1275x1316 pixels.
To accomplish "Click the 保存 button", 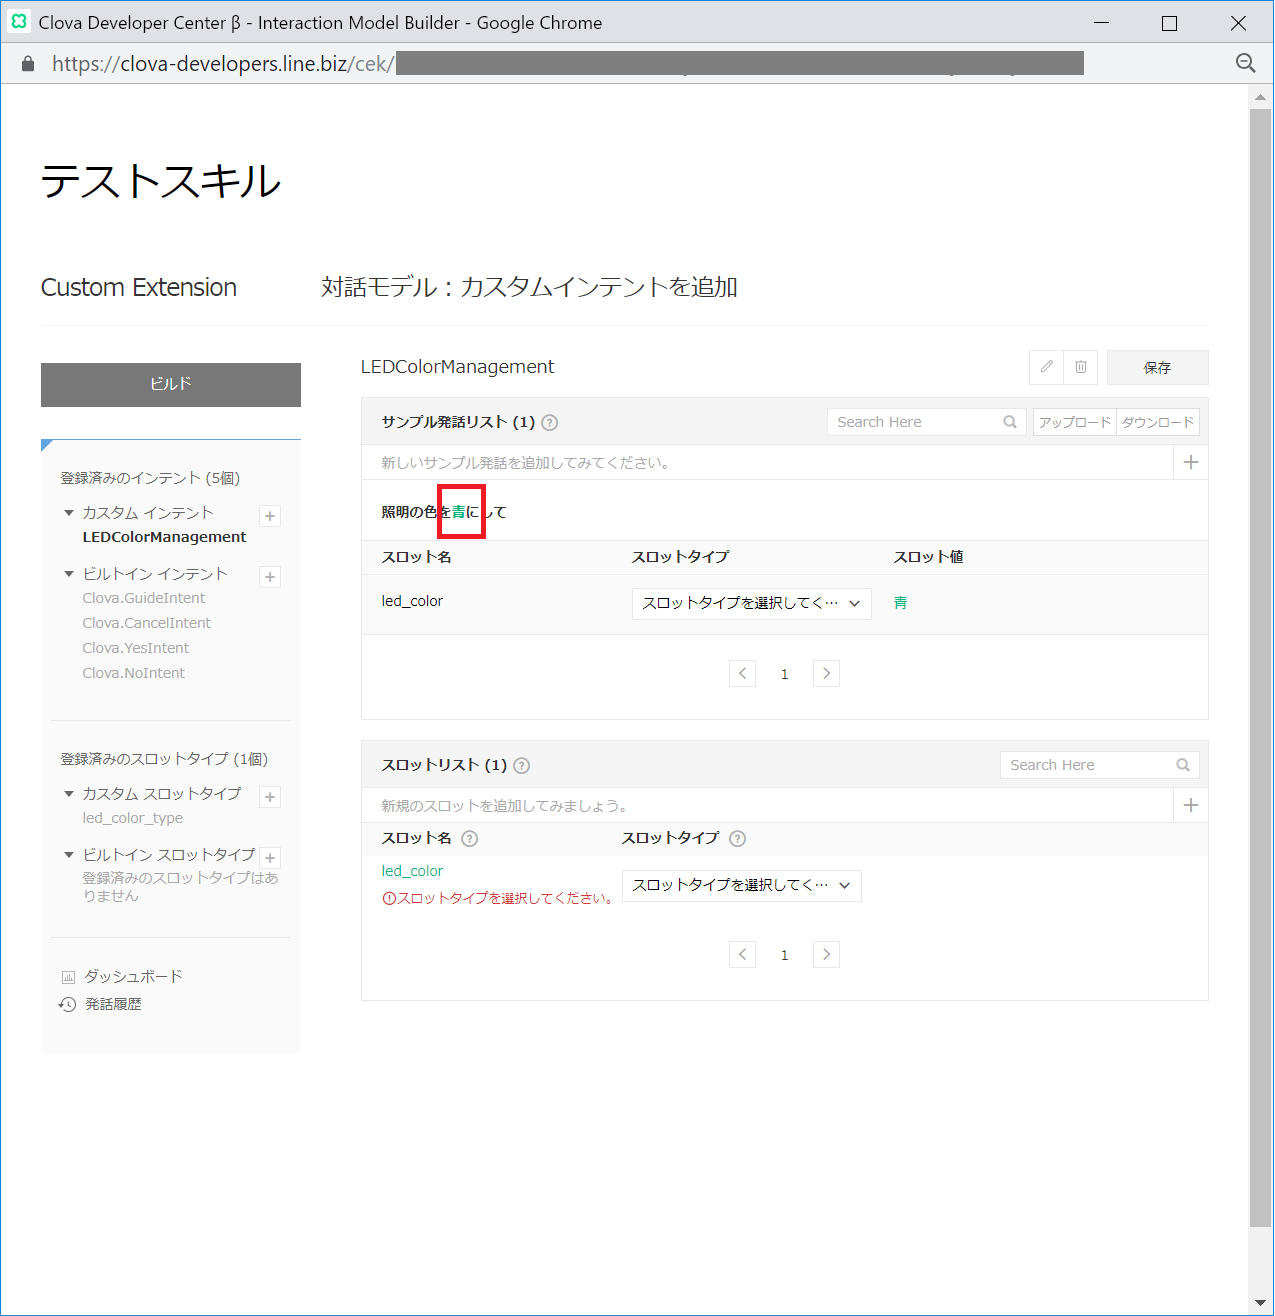I will coord(1157,367).
